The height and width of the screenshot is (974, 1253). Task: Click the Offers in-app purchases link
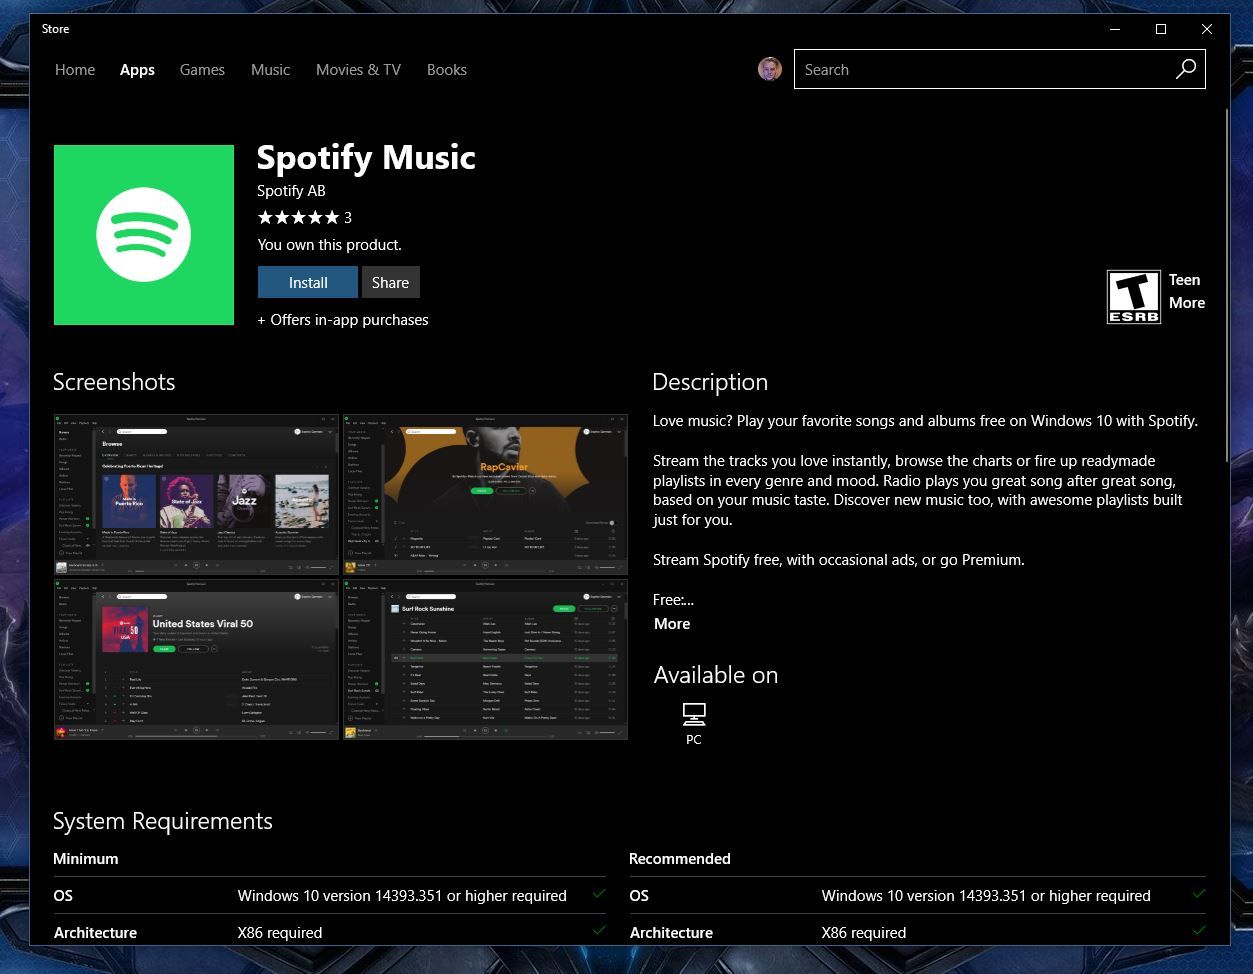pyautogui.click(x=343, y=319)
